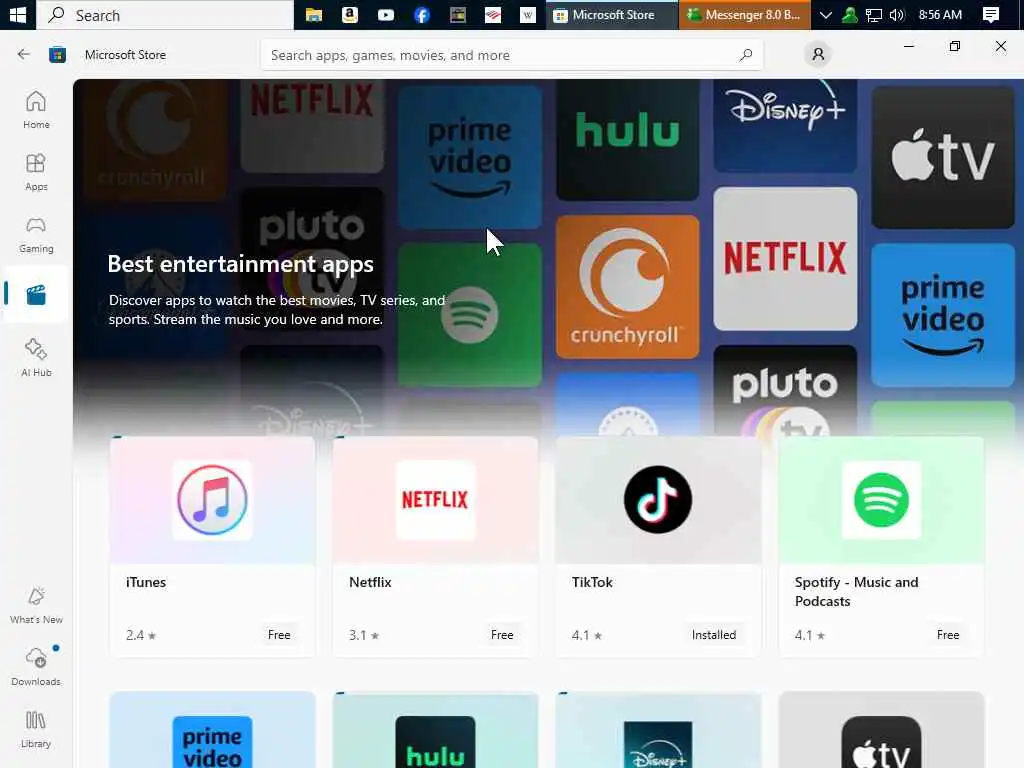The image size is (1024, 768).
Task: Click the iTunes 2.4 star rating
Action: tap(141, 635)
